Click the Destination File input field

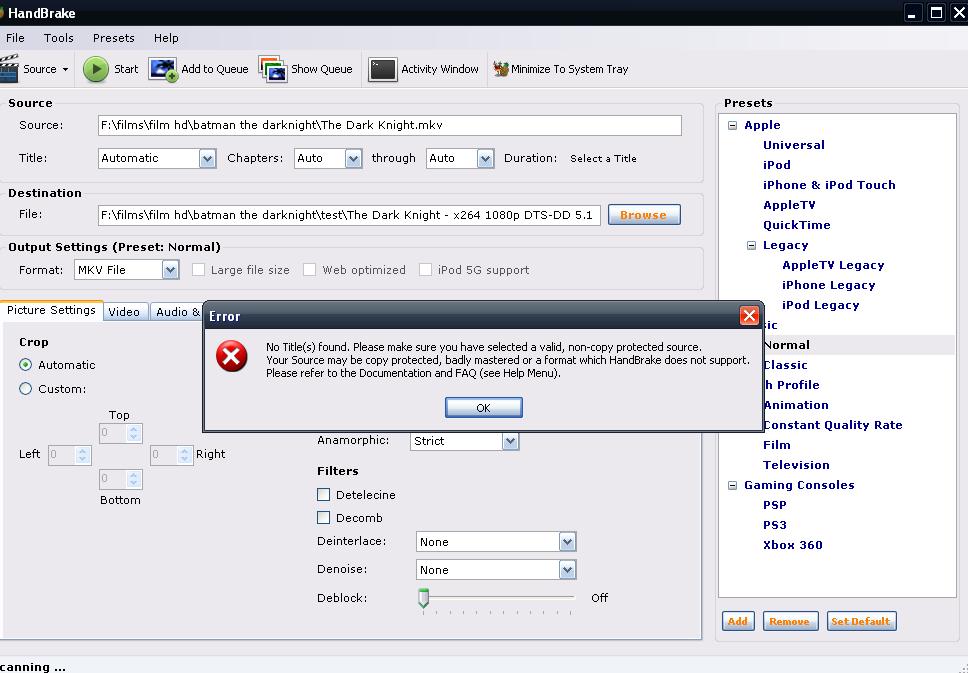[349, 215]
